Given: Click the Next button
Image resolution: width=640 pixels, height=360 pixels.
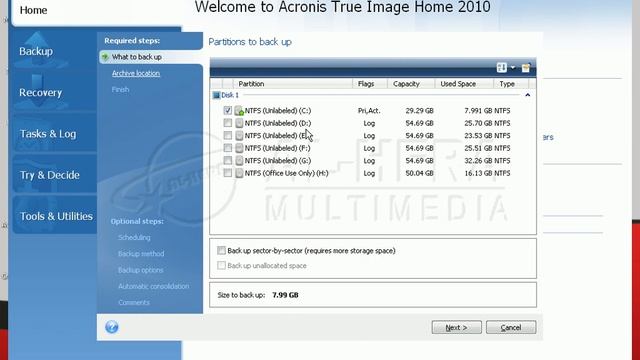Looking at the screenshot, I should [x=456, y=327].
